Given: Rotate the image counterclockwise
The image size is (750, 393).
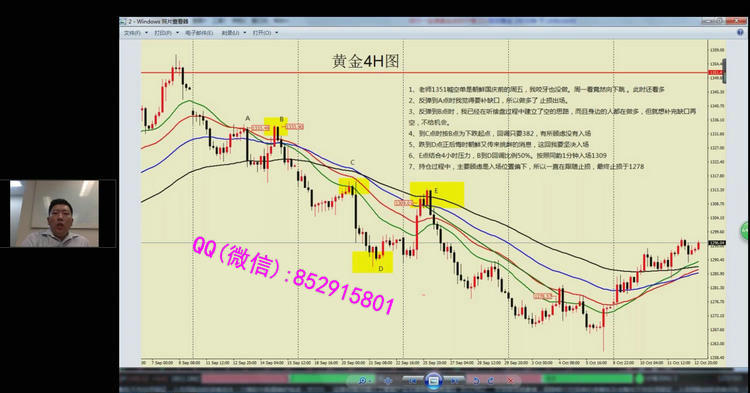Looking at the screenshot, I should (x=475, y=381).
